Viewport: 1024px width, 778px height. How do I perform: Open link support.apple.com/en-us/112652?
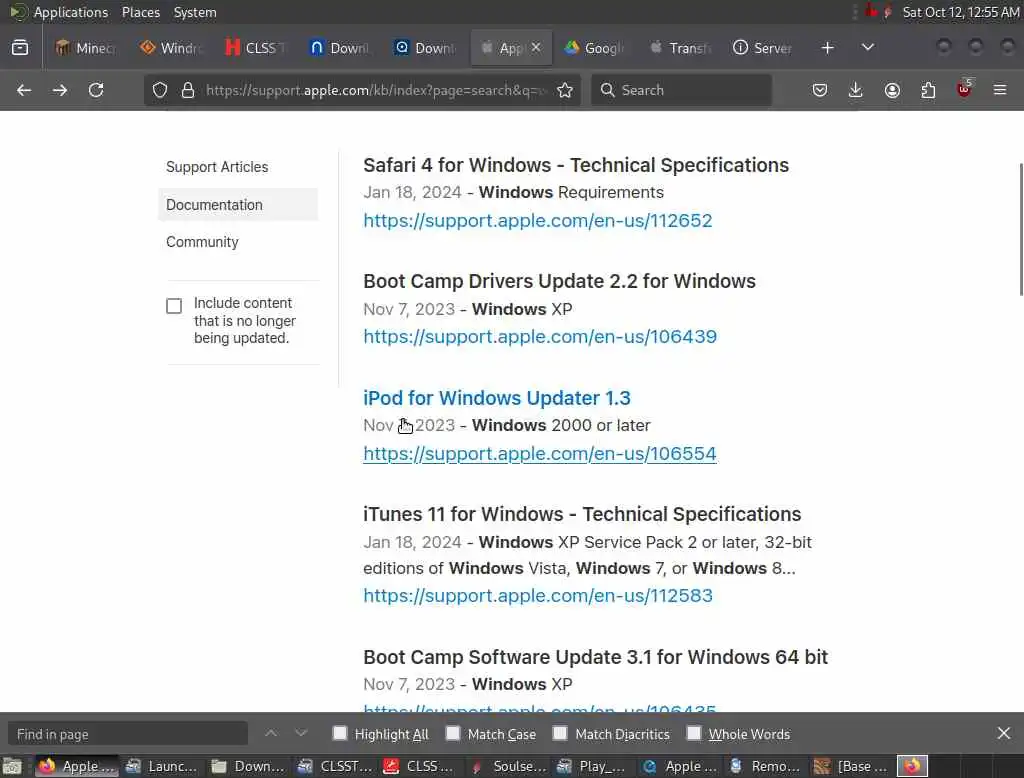(537, 221)
